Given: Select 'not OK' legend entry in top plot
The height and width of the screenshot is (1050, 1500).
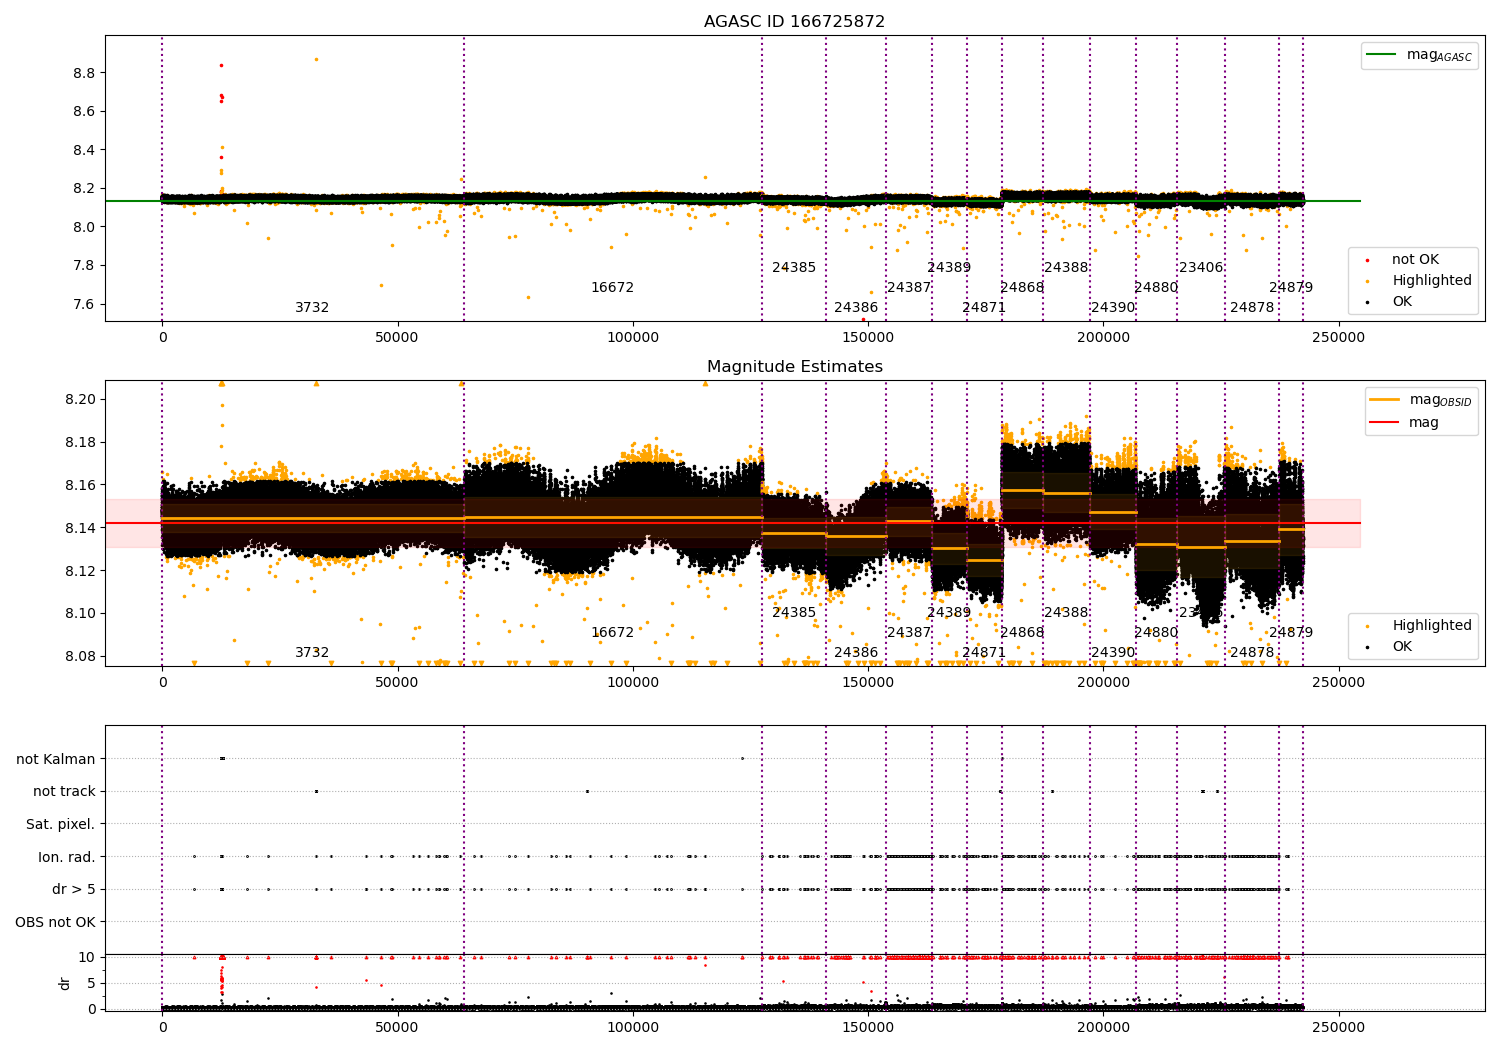Looking at the screenshot, I should [1415, 259].
